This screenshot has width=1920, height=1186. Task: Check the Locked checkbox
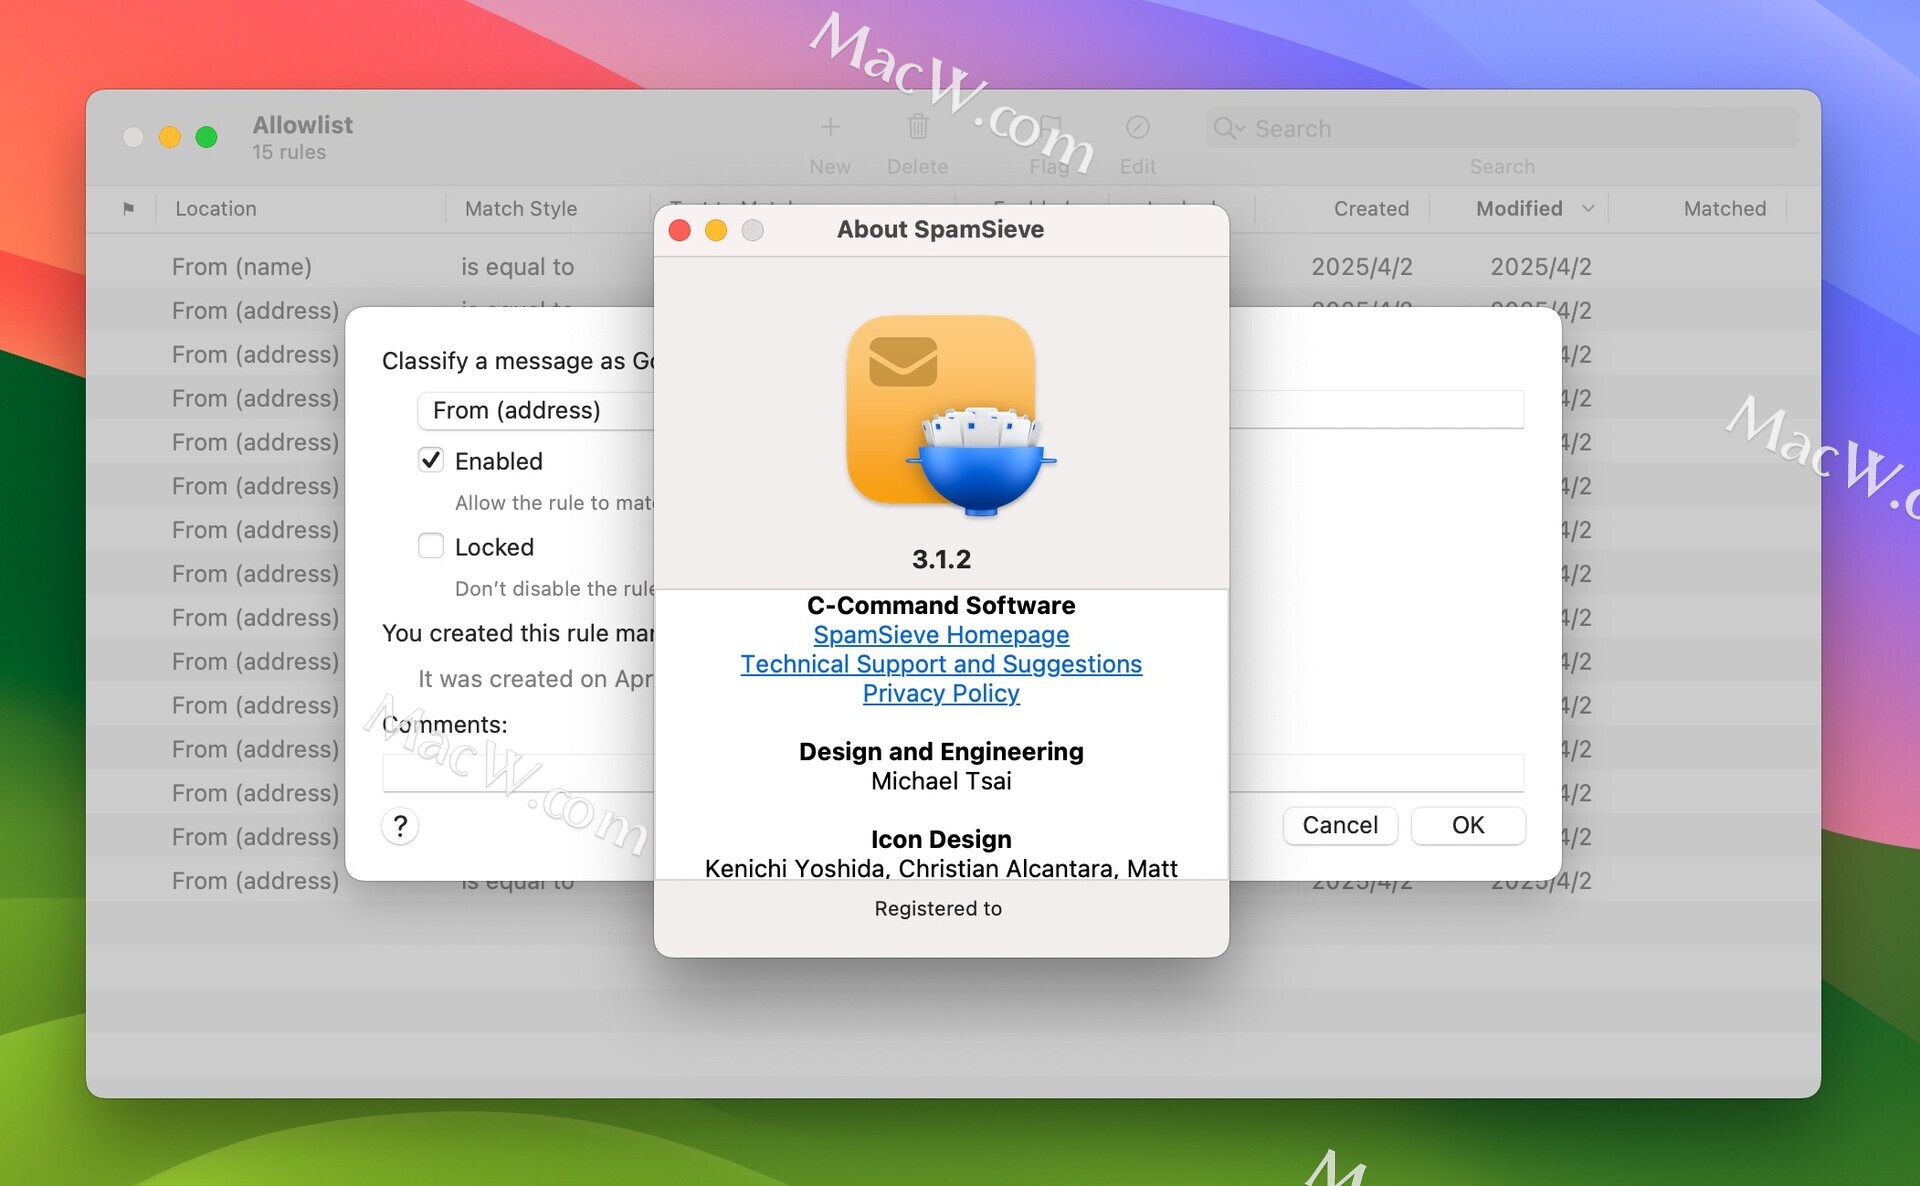tap(431, 546)
